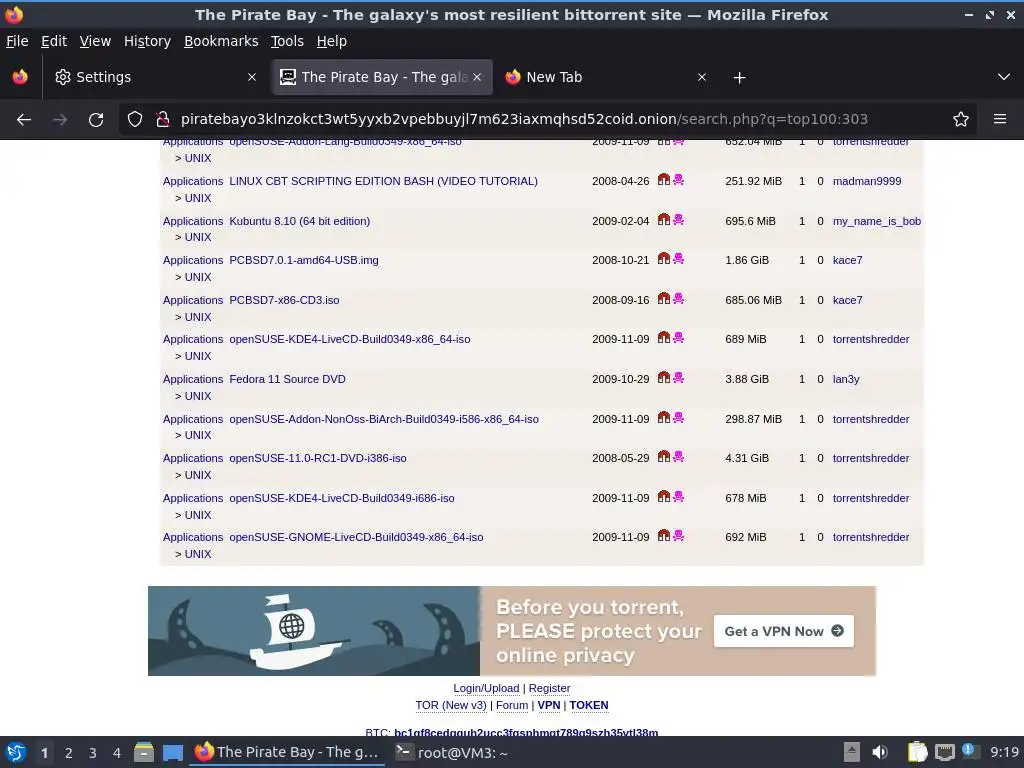Open the file manager icon in taskbar
1024x768 pixels.
pos(144,752)
